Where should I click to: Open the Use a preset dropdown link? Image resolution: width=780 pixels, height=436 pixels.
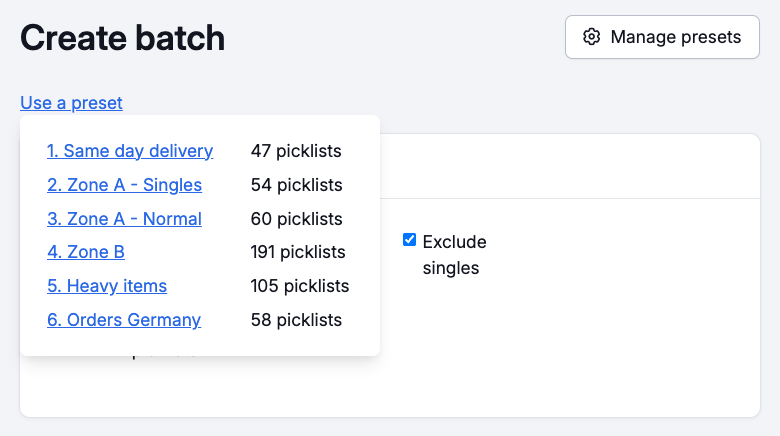pyautogui.click(x=71, y=102)
